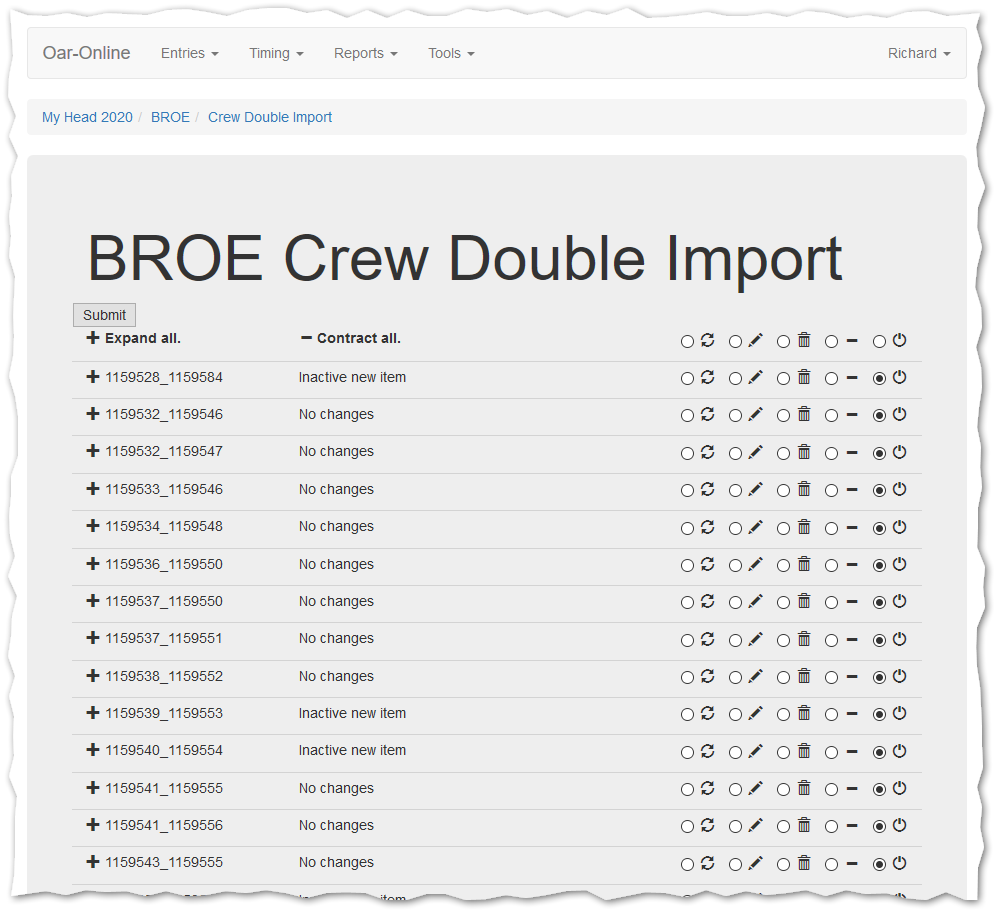Select the header row power radio button

coord(879,342)
